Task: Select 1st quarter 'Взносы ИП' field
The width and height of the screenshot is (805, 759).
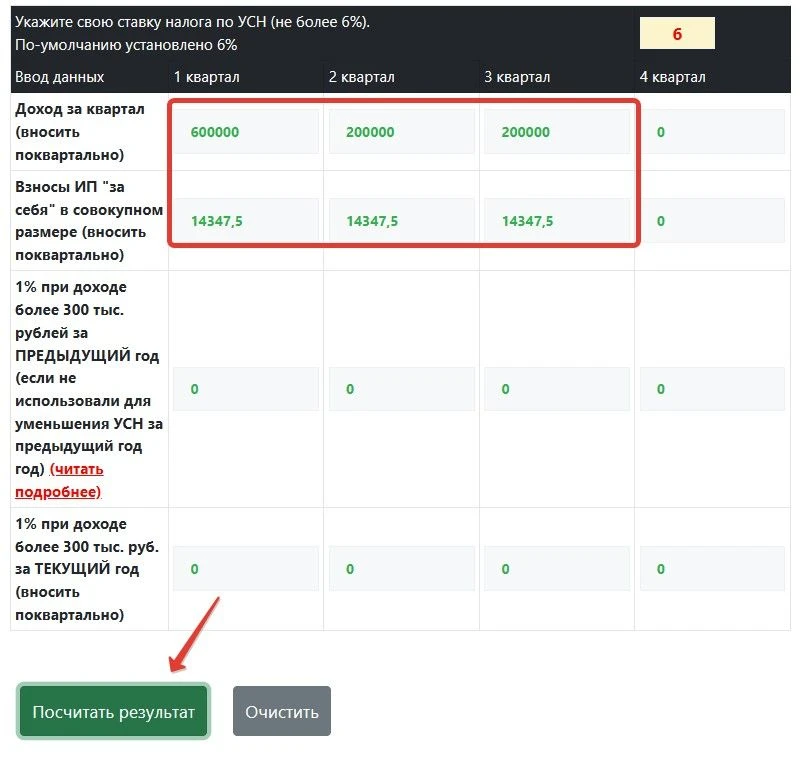Action: pos(246,221)
